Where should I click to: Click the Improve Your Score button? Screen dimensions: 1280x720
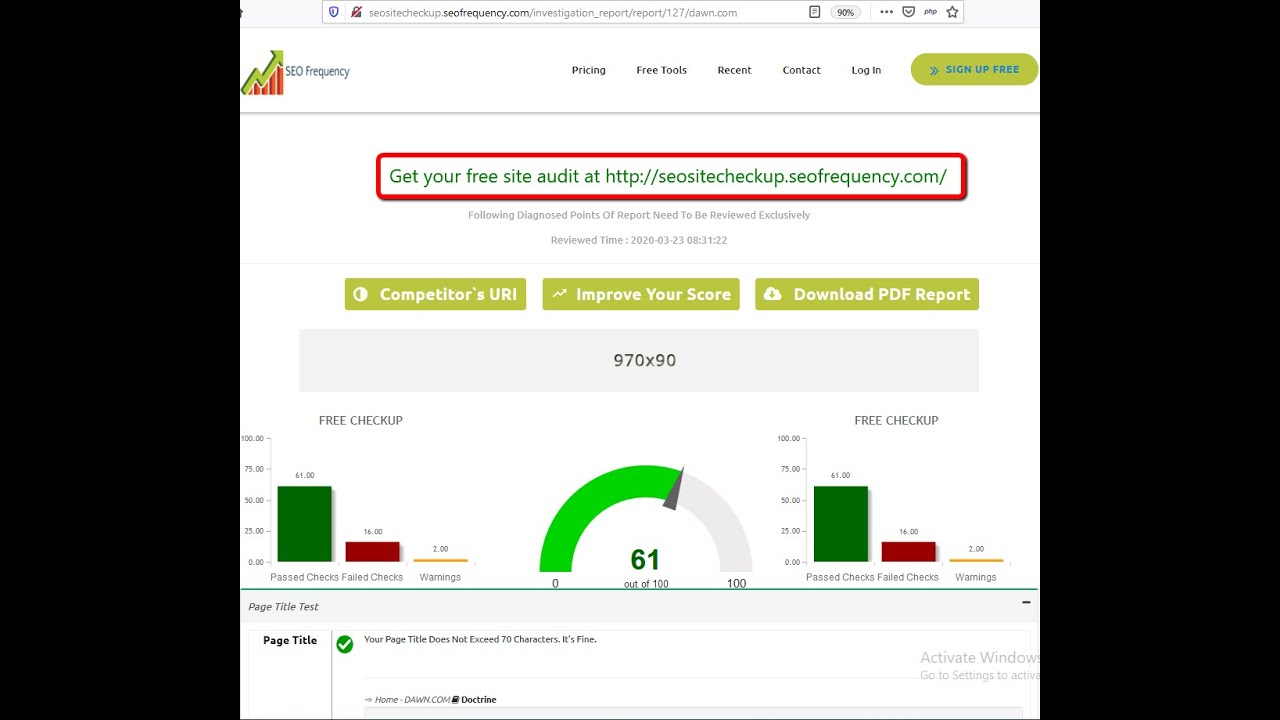[x=641, y=294]
